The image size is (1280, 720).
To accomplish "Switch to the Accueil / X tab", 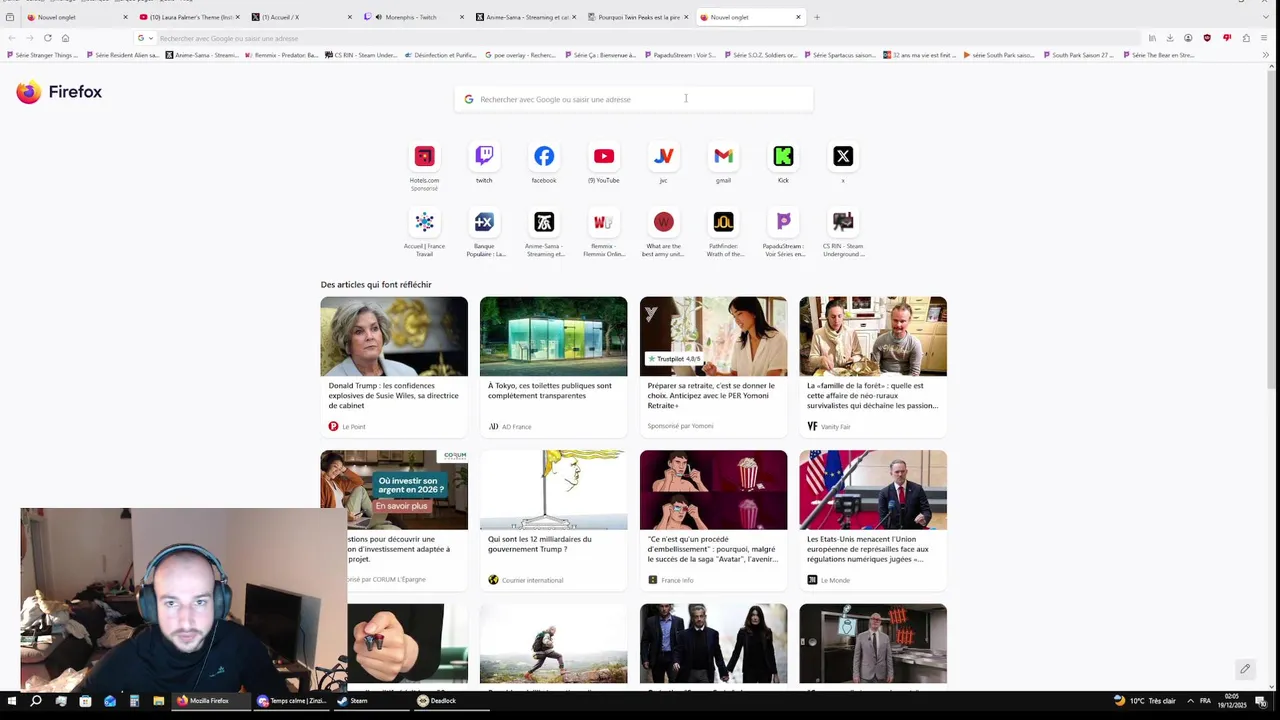I will click(x=302, y=17).
